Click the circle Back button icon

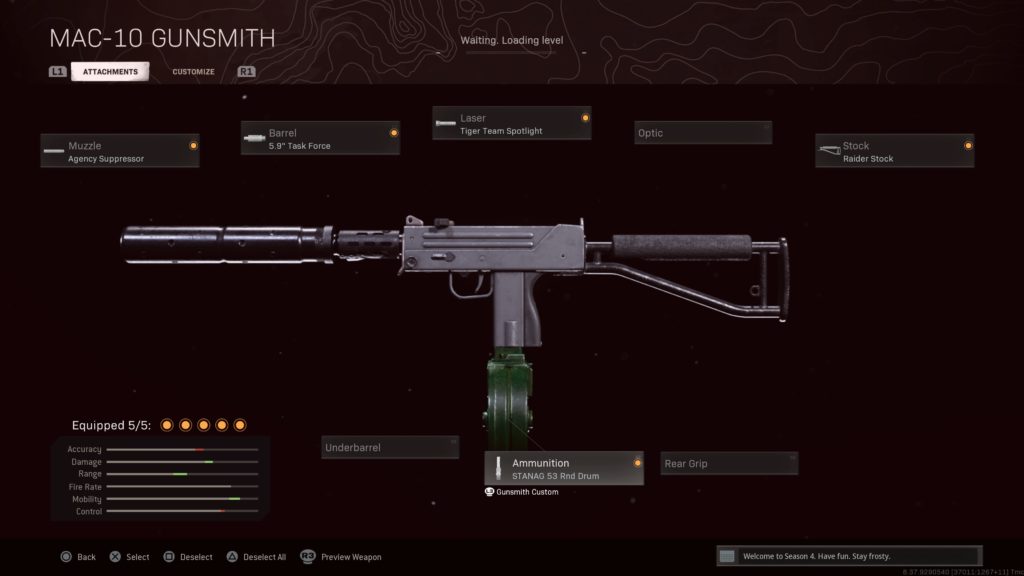click(x=66, y=556)
